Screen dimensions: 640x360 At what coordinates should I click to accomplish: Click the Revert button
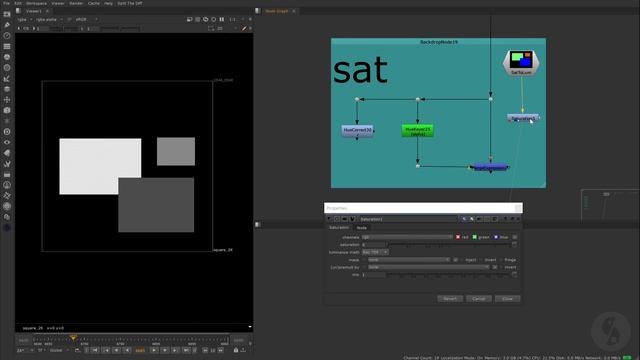tap(450, 299)
